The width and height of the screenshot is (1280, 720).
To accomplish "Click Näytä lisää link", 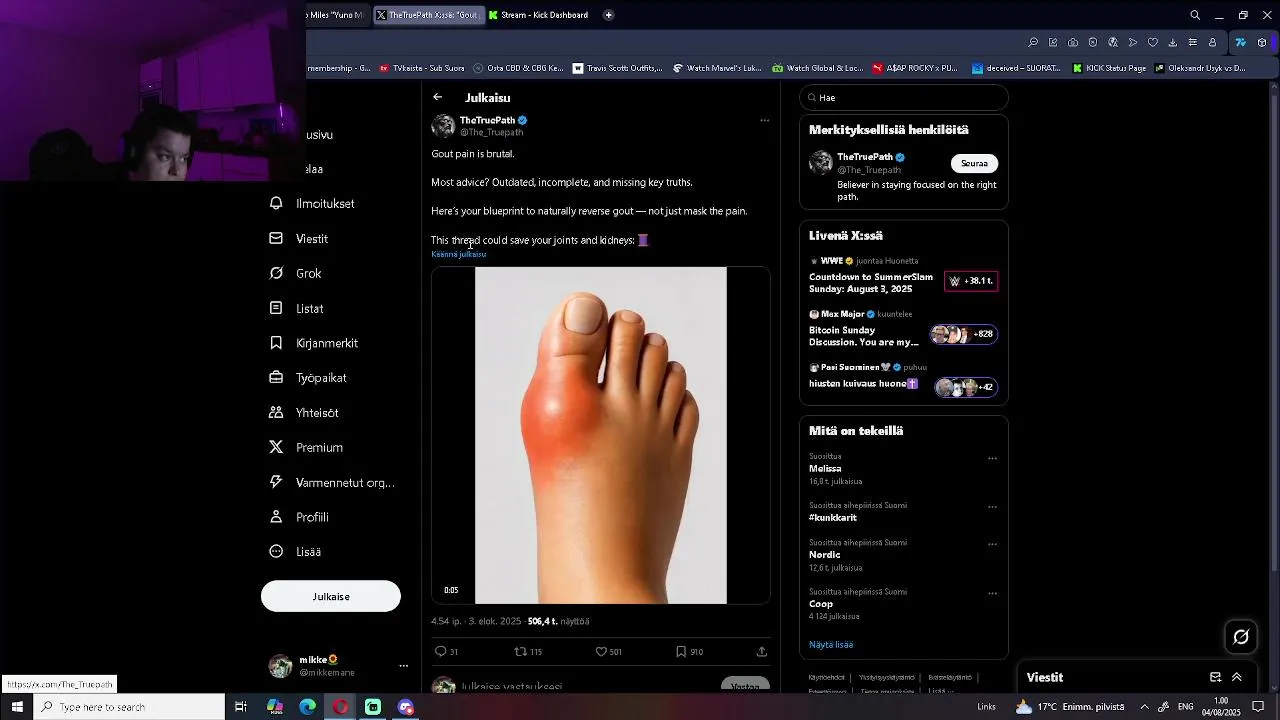I will [x=831, y=645].
